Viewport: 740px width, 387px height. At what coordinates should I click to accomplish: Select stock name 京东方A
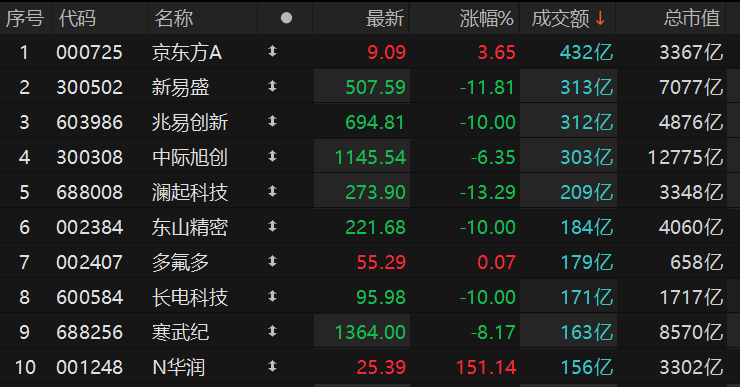(187, 52)
